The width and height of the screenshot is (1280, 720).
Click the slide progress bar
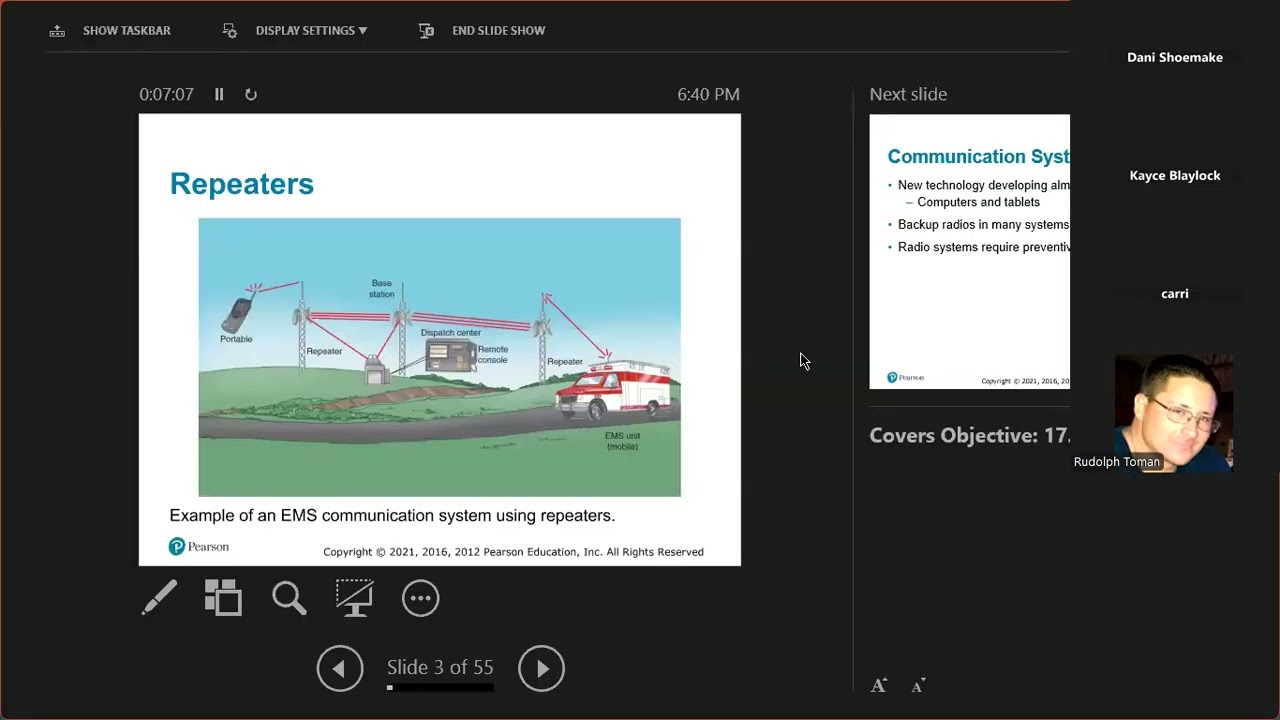coord(440,687)
